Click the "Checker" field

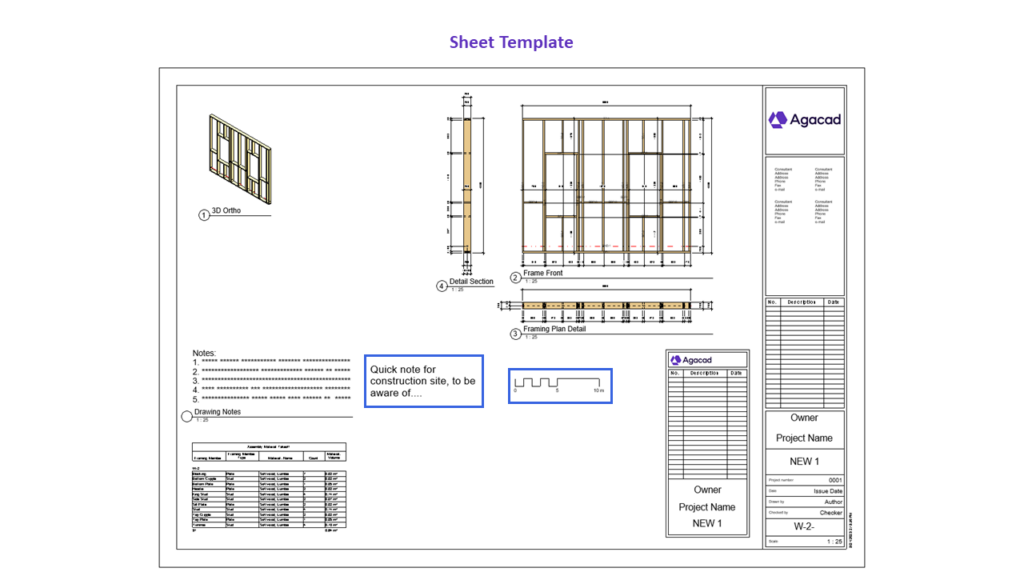coord(831,513)
